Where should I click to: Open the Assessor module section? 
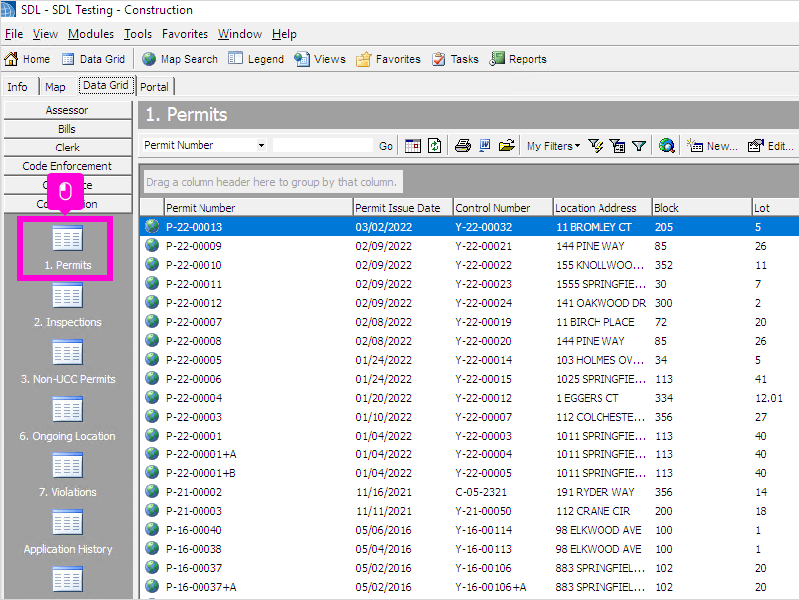67,110
